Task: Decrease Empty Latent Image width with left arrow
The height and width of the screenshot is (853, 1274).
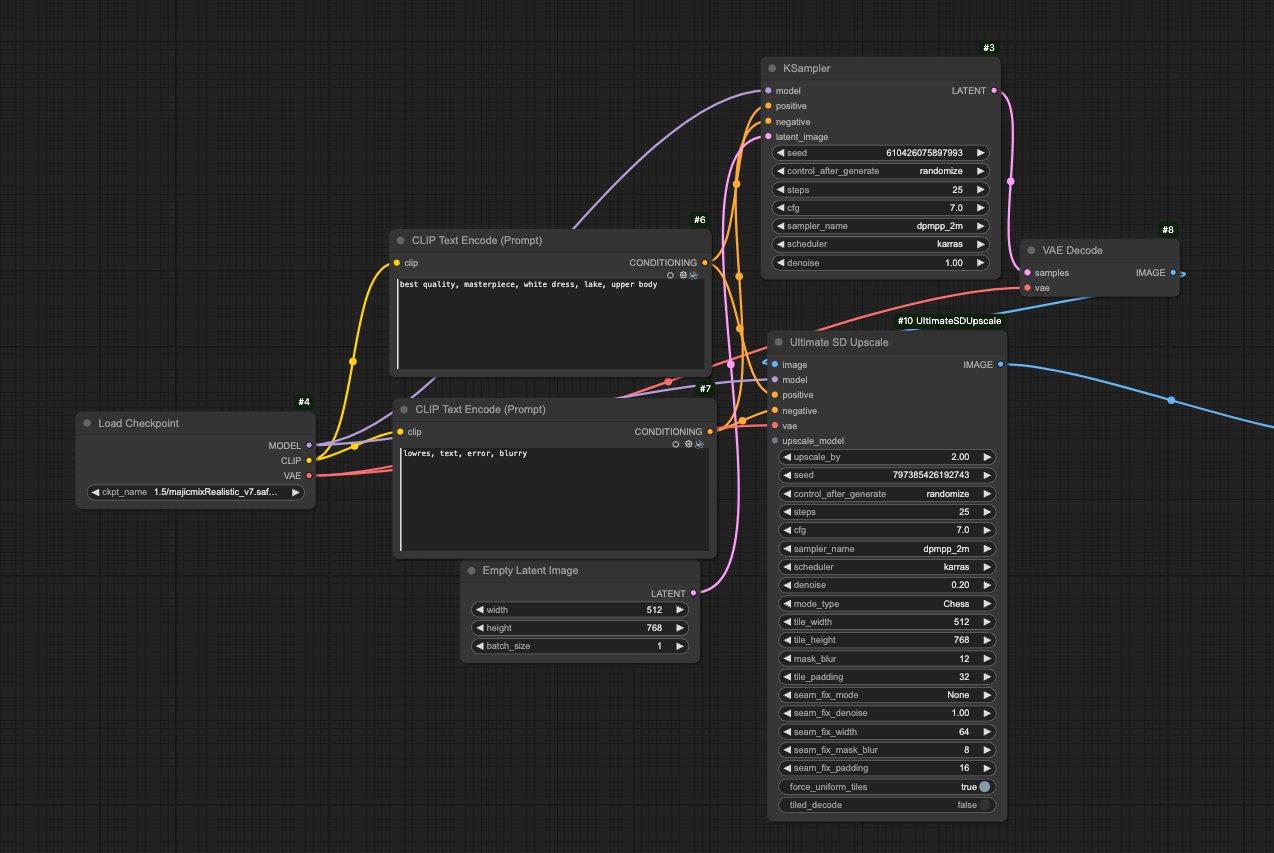Action: [478, 610]
